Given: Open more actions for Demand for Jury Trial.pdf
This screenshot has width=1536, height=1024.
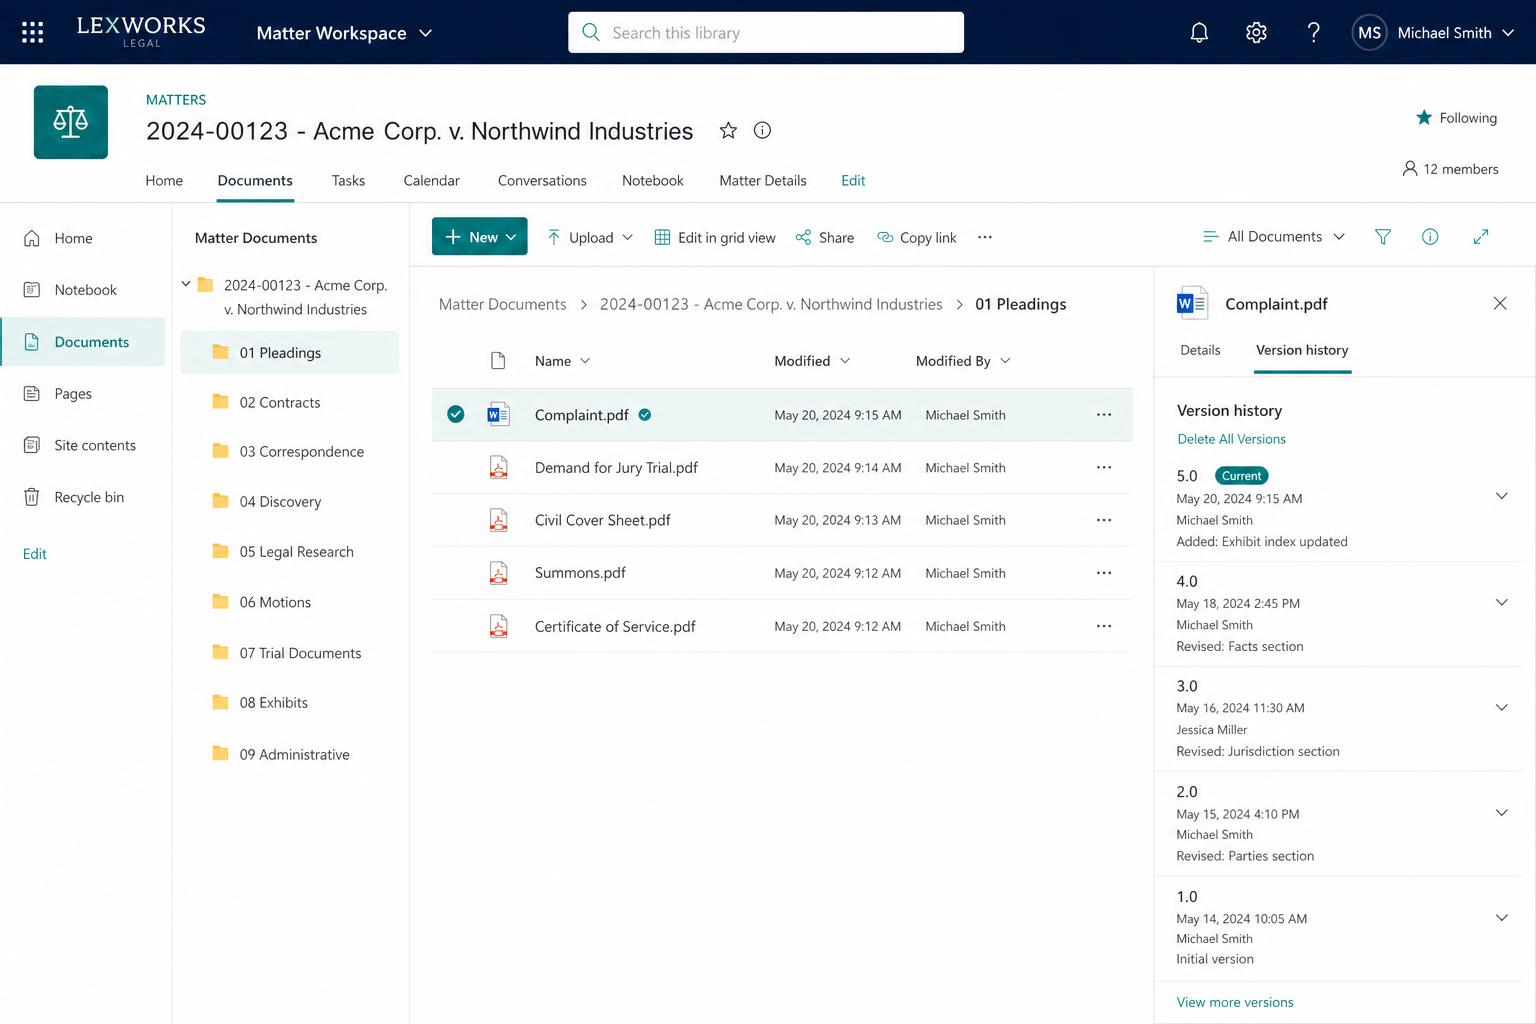Looking at the screenshot, I should point(1104,467).
